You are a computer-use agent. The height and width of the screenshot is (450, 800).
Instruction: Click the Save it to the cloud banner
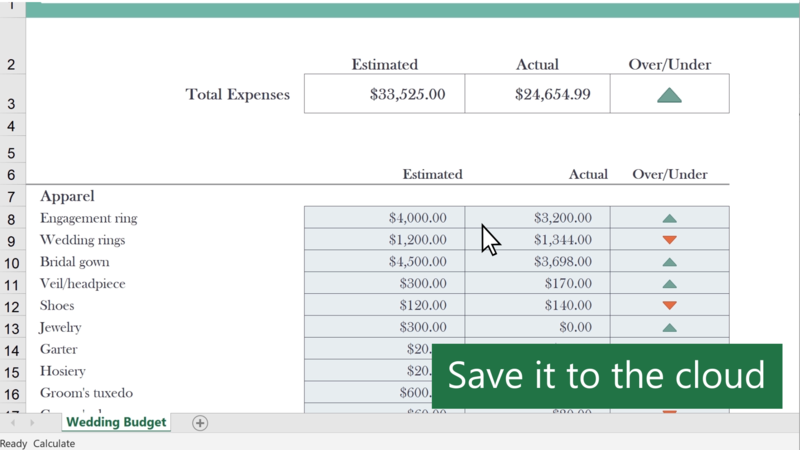click(606, 376)
